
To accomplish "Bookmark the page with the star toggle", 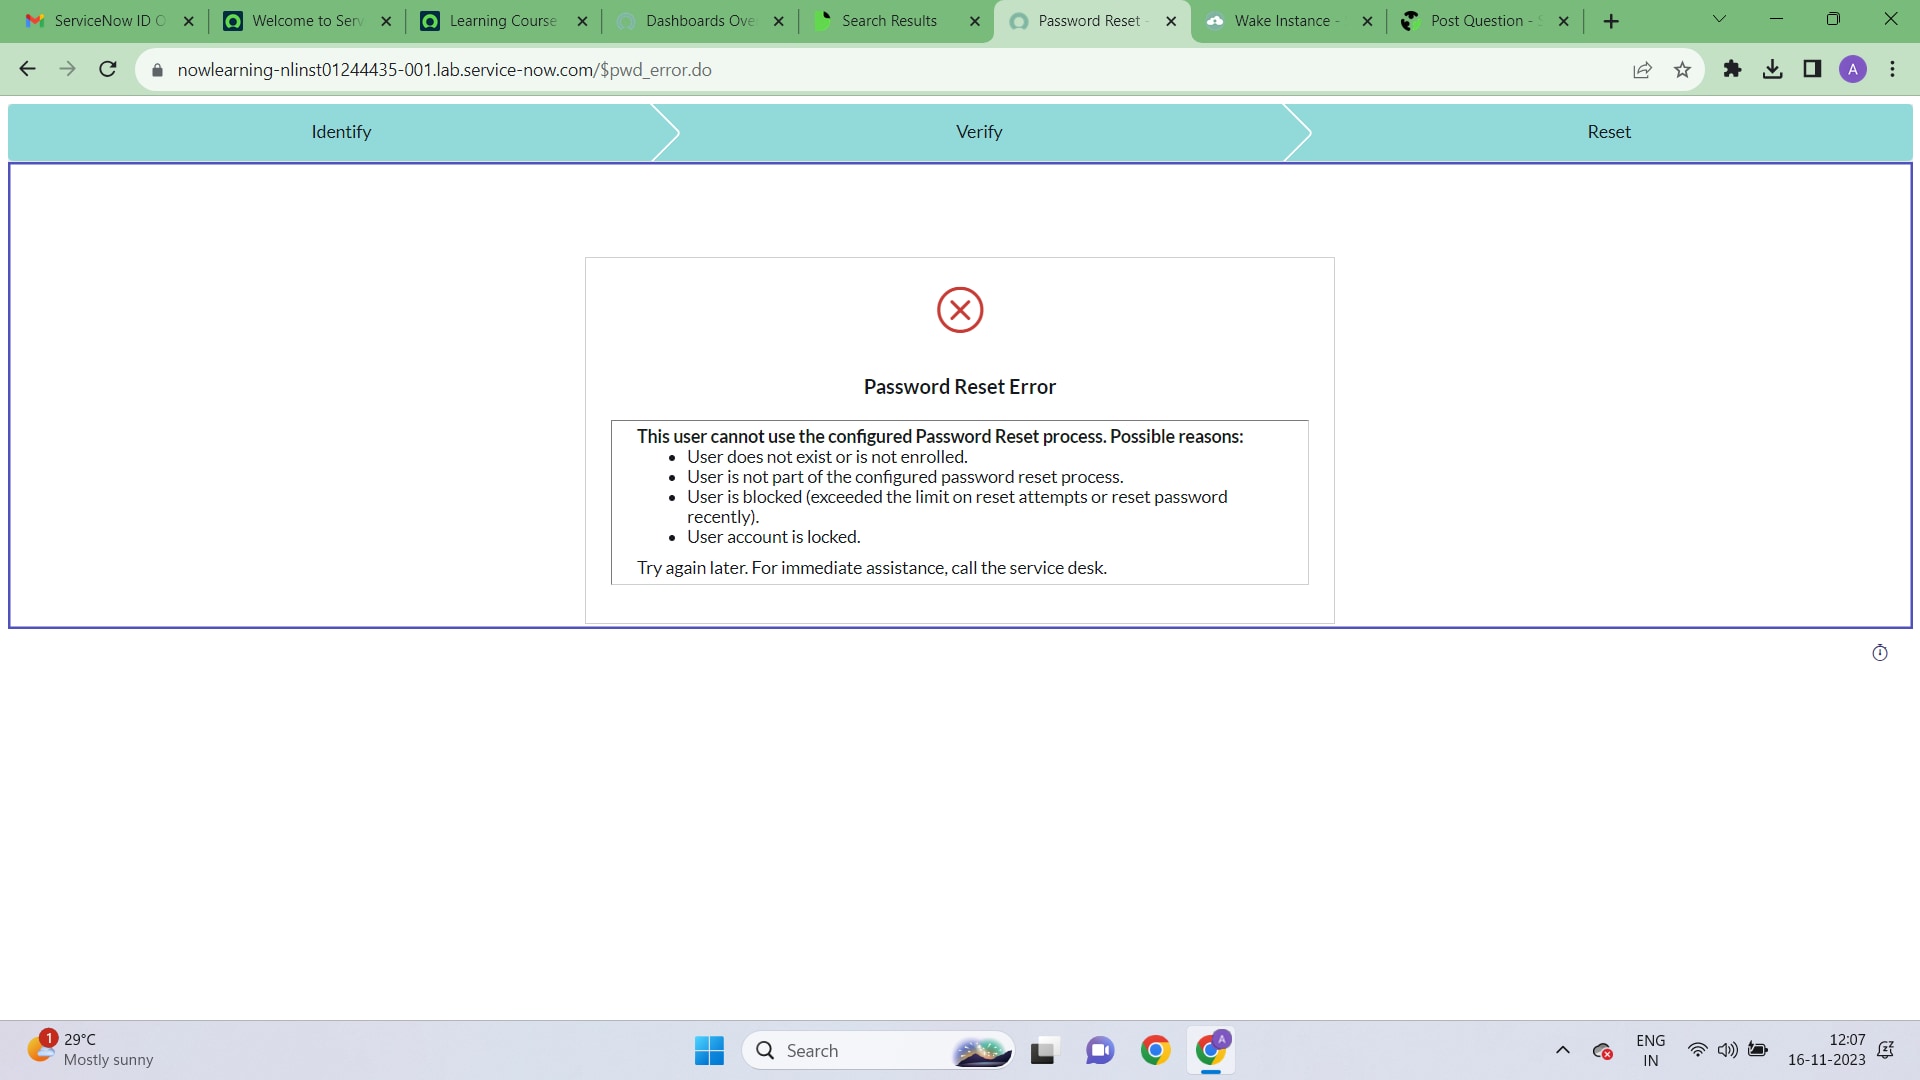I will (1683, 69).
